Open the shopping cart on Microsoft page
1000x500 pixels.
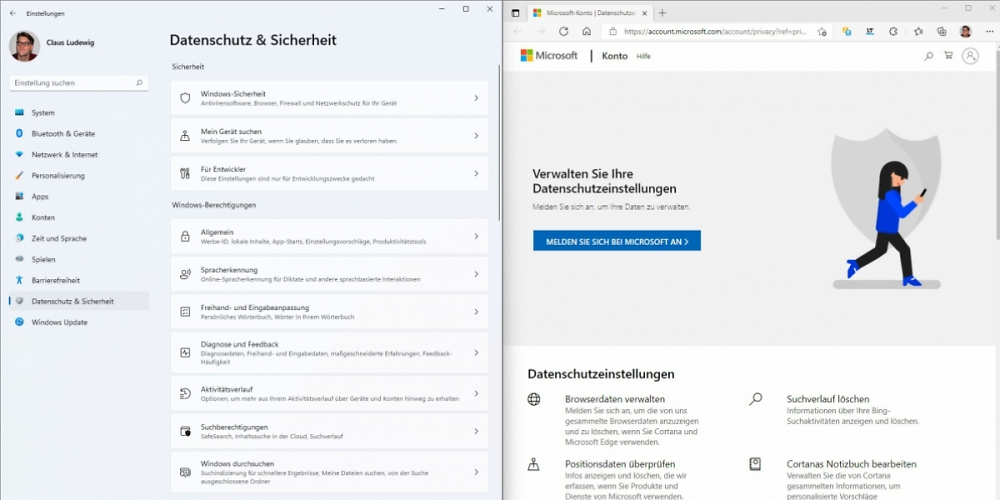pyautogui.click(x=948, y=55)
